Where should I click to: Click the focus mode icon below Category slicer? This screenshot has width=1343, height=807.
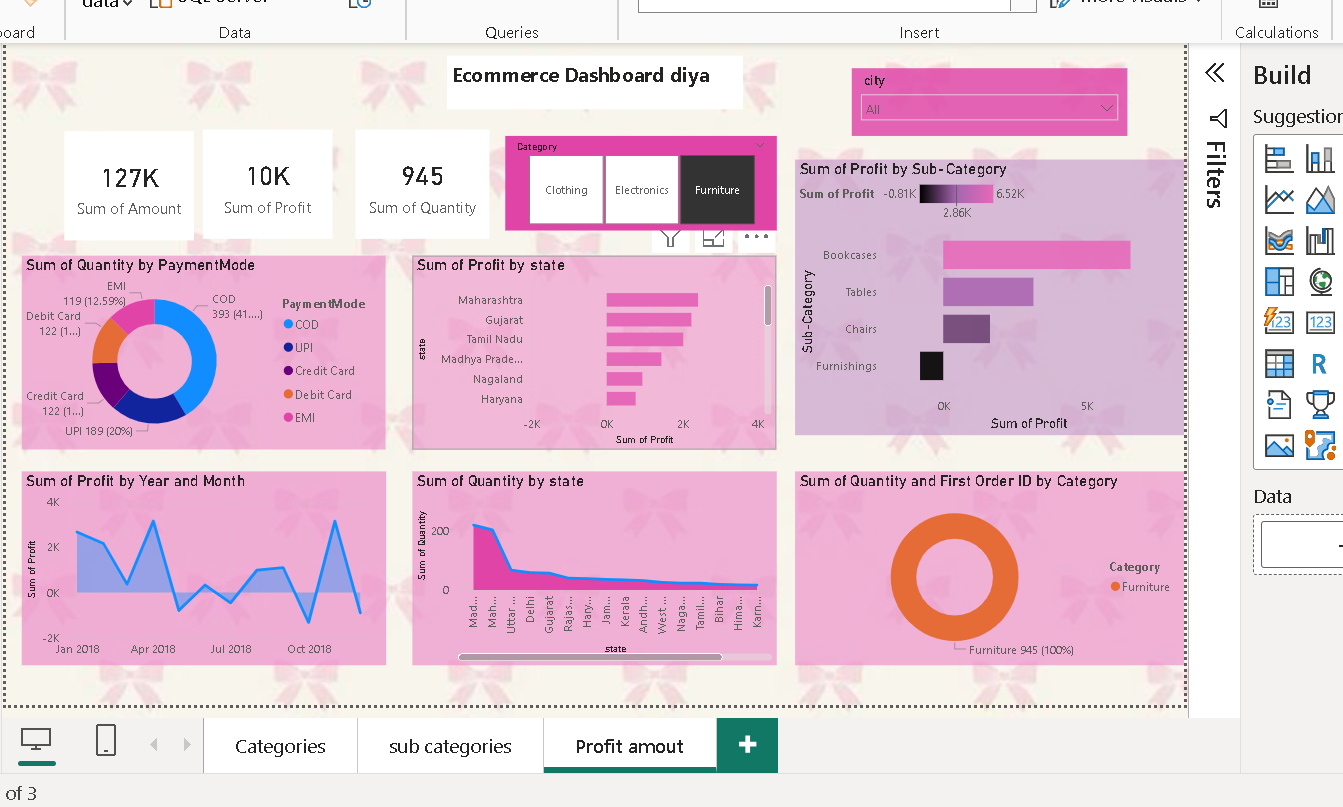click(x=713, y=237)
